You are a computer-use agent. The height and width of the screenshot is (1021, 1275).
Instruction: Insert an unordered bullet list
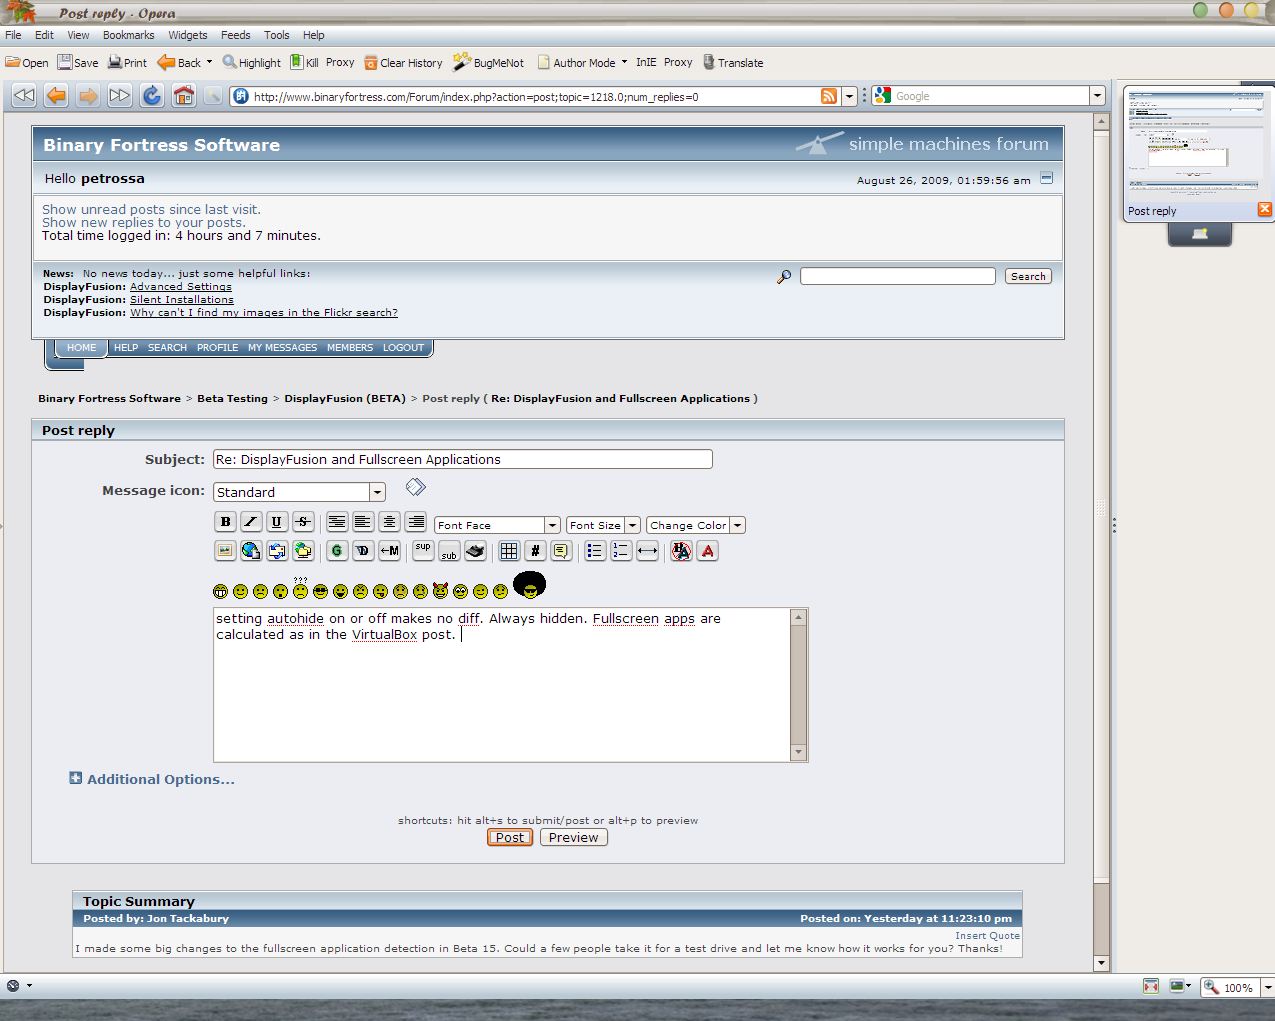click(x=595, y=550)
